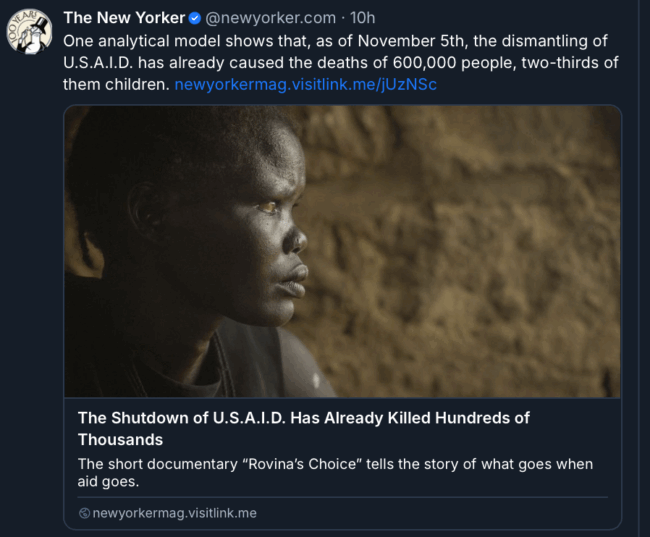This screenshot has height=537, width=650.
Task: Click the blue verified checkmark badge
Action: point(195,18)
